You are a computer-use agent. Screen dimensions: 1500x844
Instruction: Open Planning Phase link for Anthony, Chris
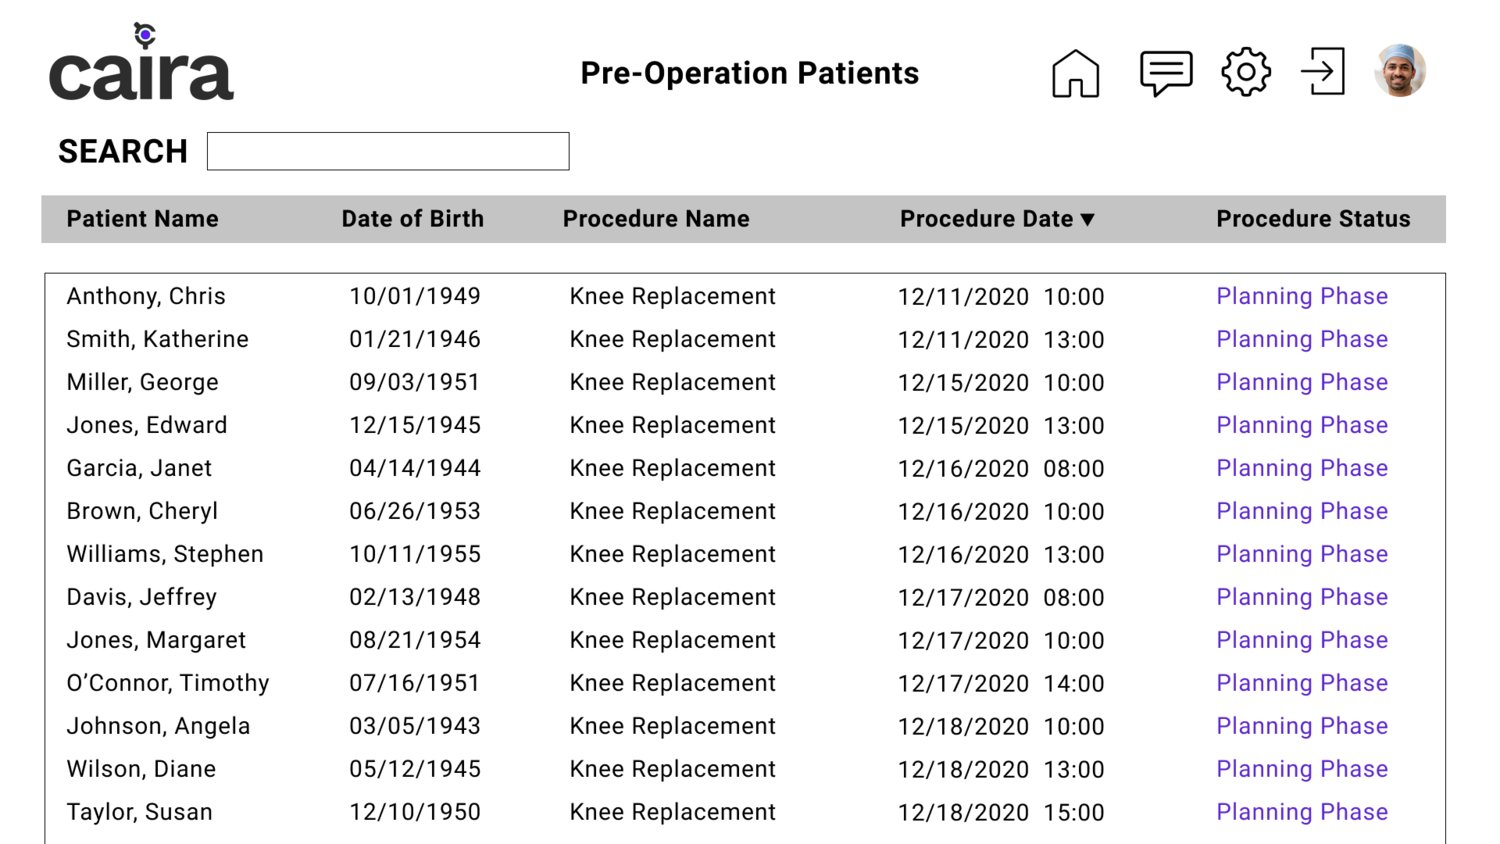coord(1302,296)
